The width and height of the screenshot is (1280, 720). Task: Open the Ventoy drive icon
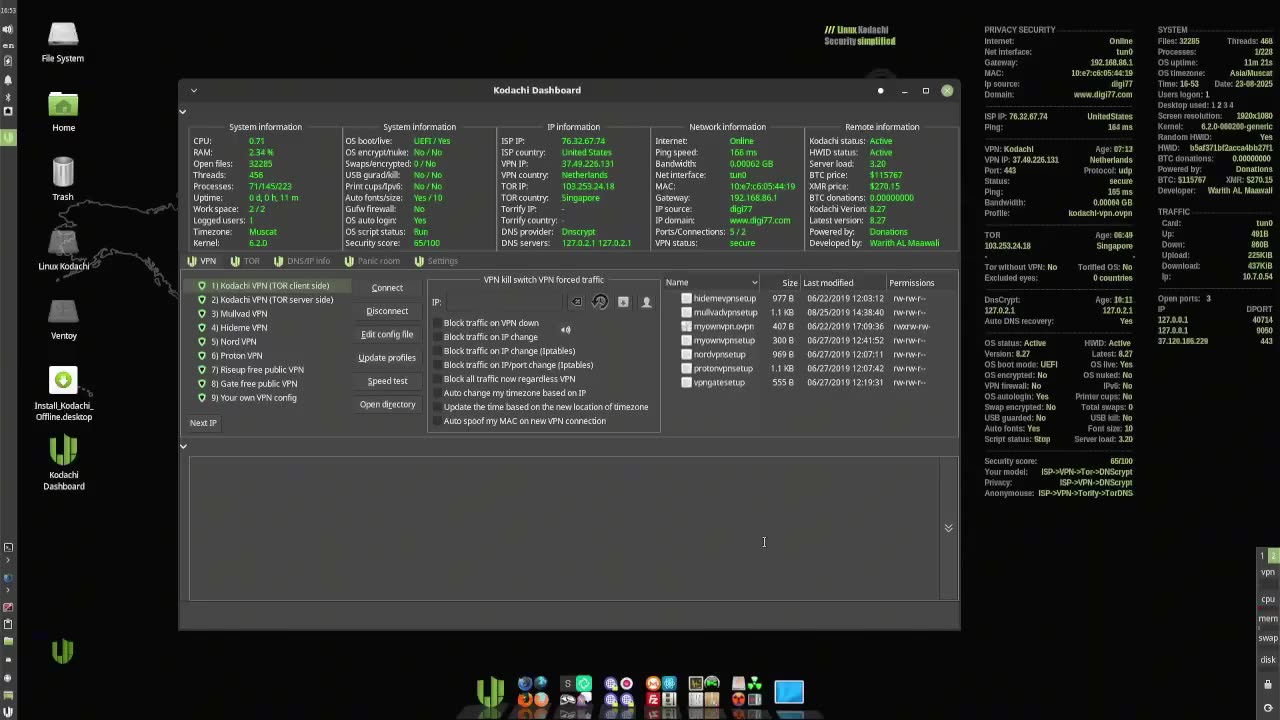pos(63,318)
